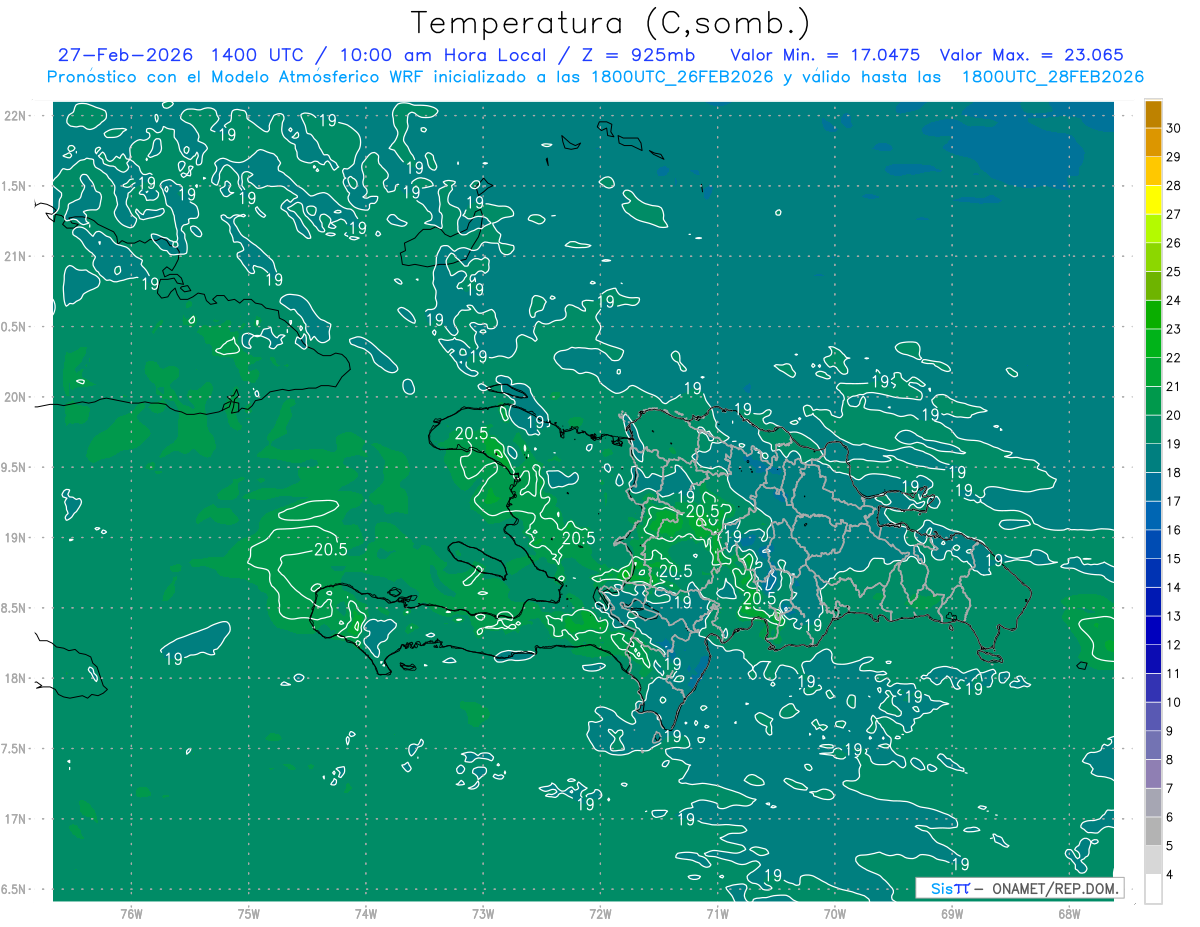Click the "Valor Max. = 23.065" text
The image size is (1200, 927).
(x=1030, y=55)
